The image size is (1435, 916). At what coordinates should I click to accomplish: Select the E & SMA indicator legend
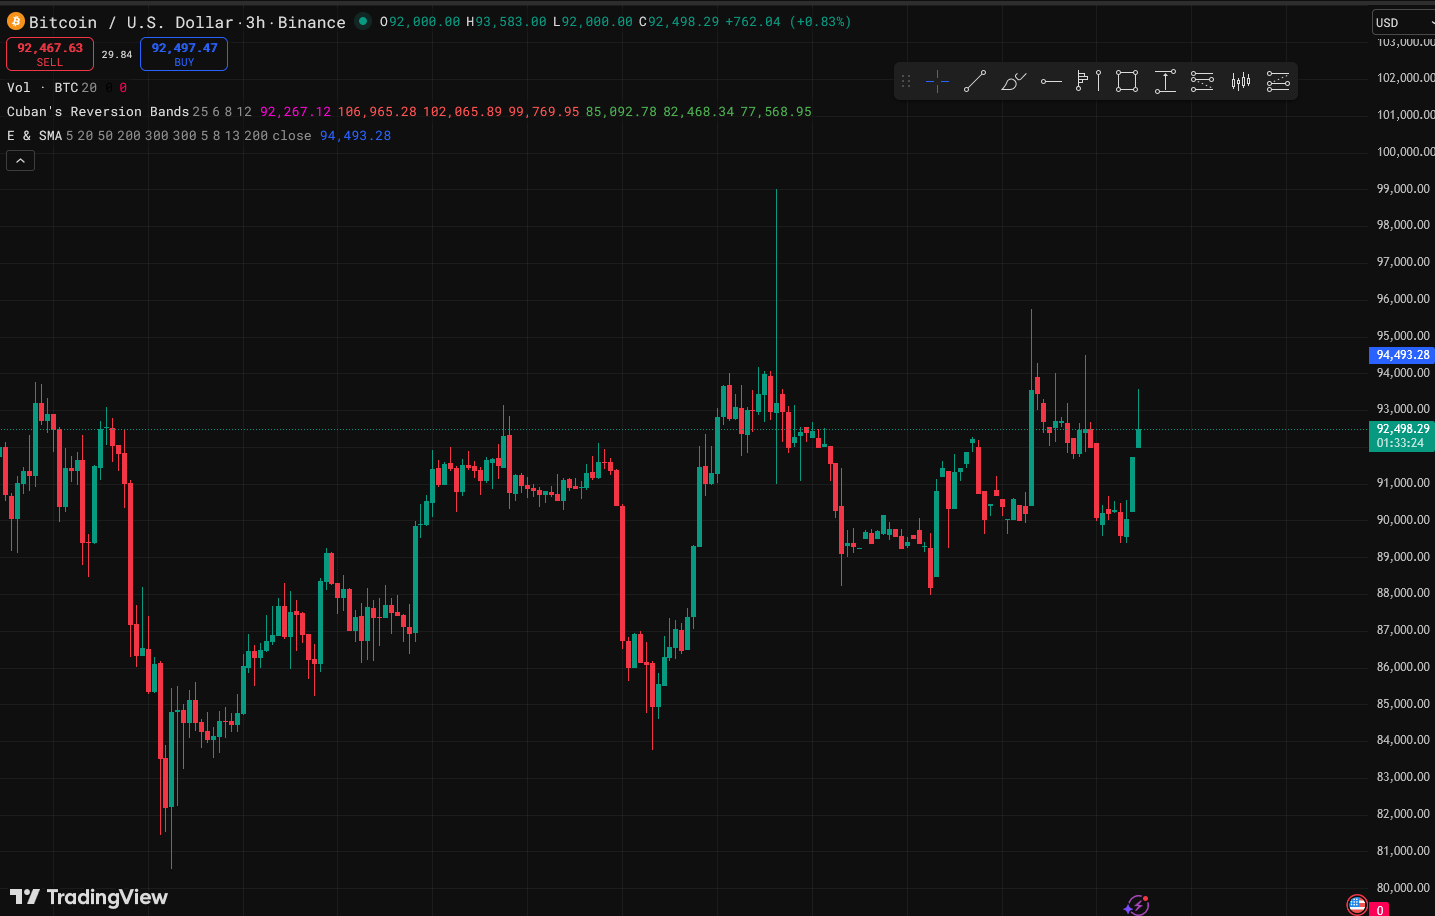point(35,136)
